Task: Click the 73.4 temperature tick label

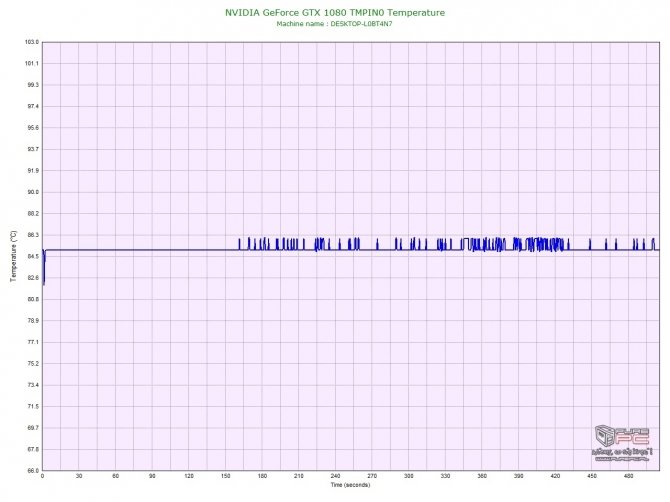Action: (33, 385)
